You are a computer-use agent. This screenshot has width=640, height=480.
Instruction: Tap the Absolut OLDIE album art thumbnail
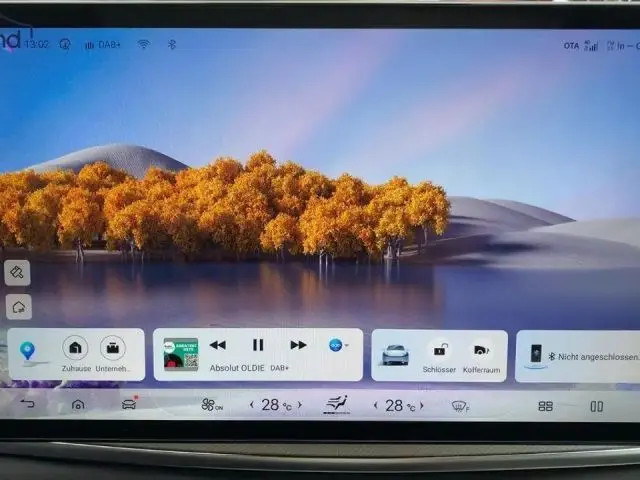pos(181,354)
